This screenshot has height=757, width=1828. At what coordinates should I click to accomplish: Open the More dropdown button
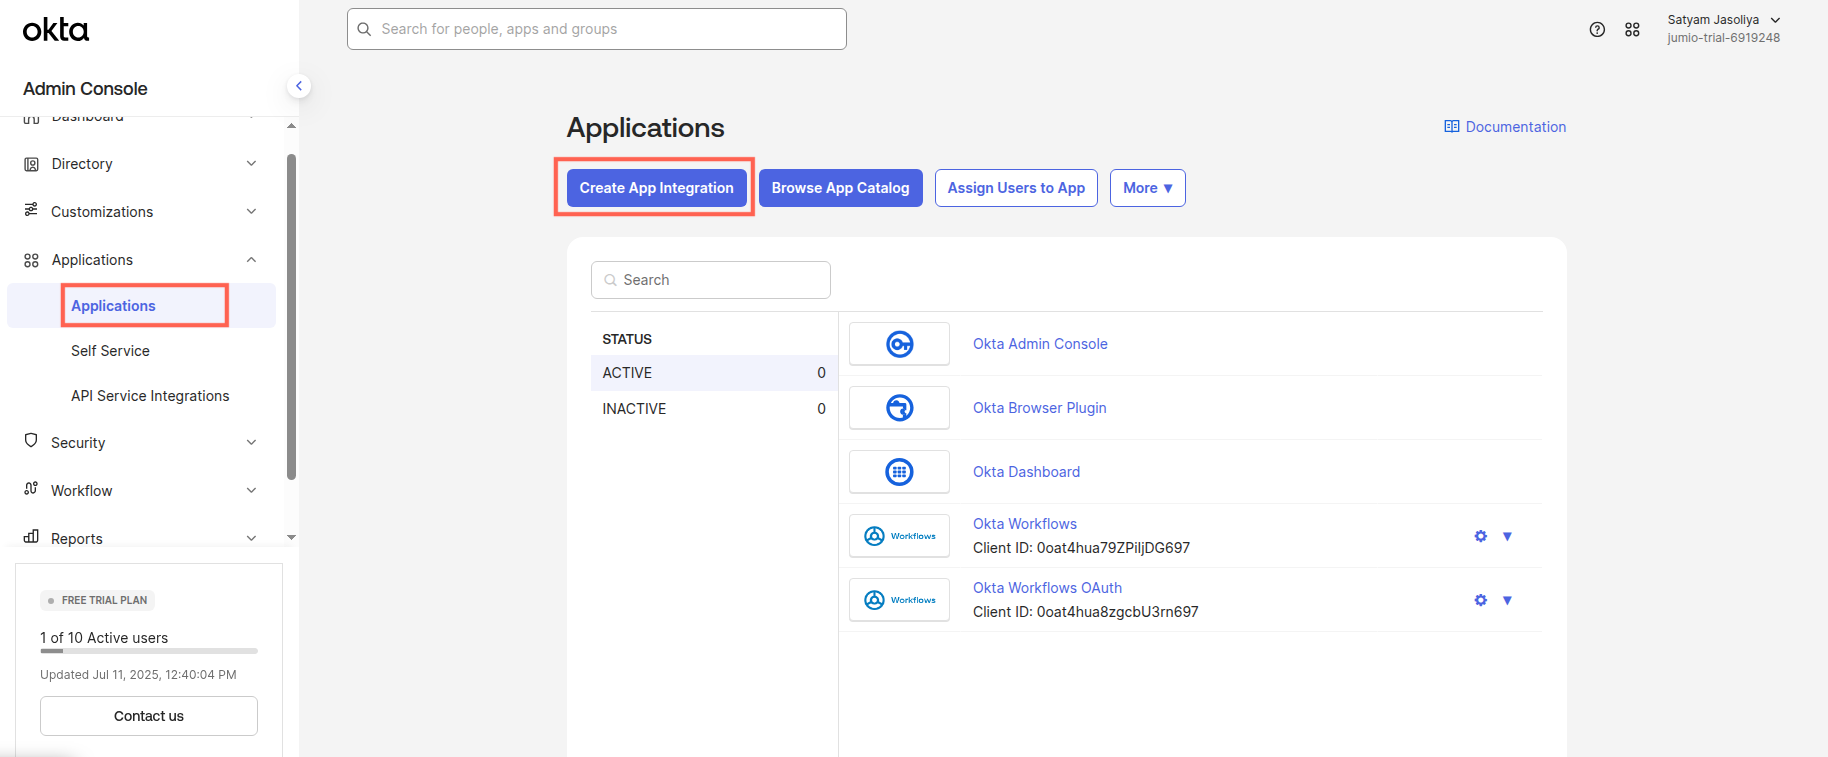1147,188
